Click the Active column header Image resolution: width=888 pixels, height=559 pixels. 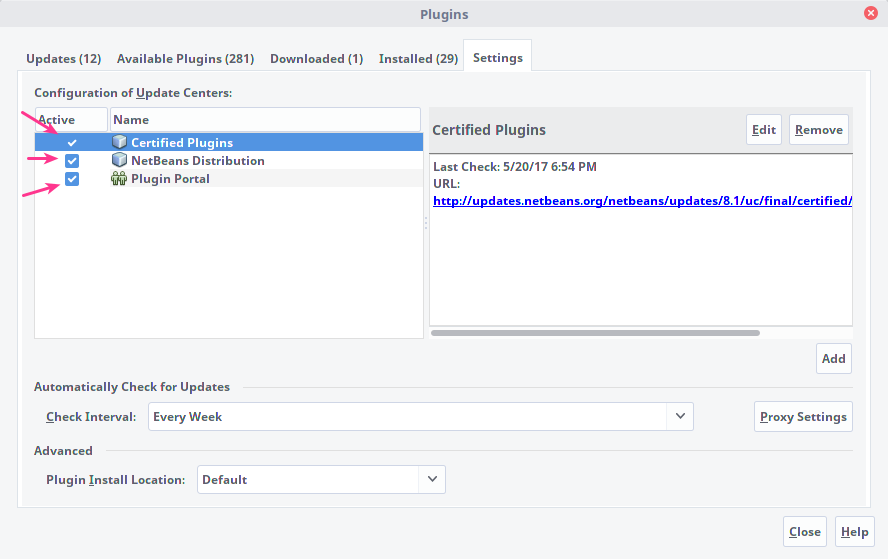click(71, 120)
